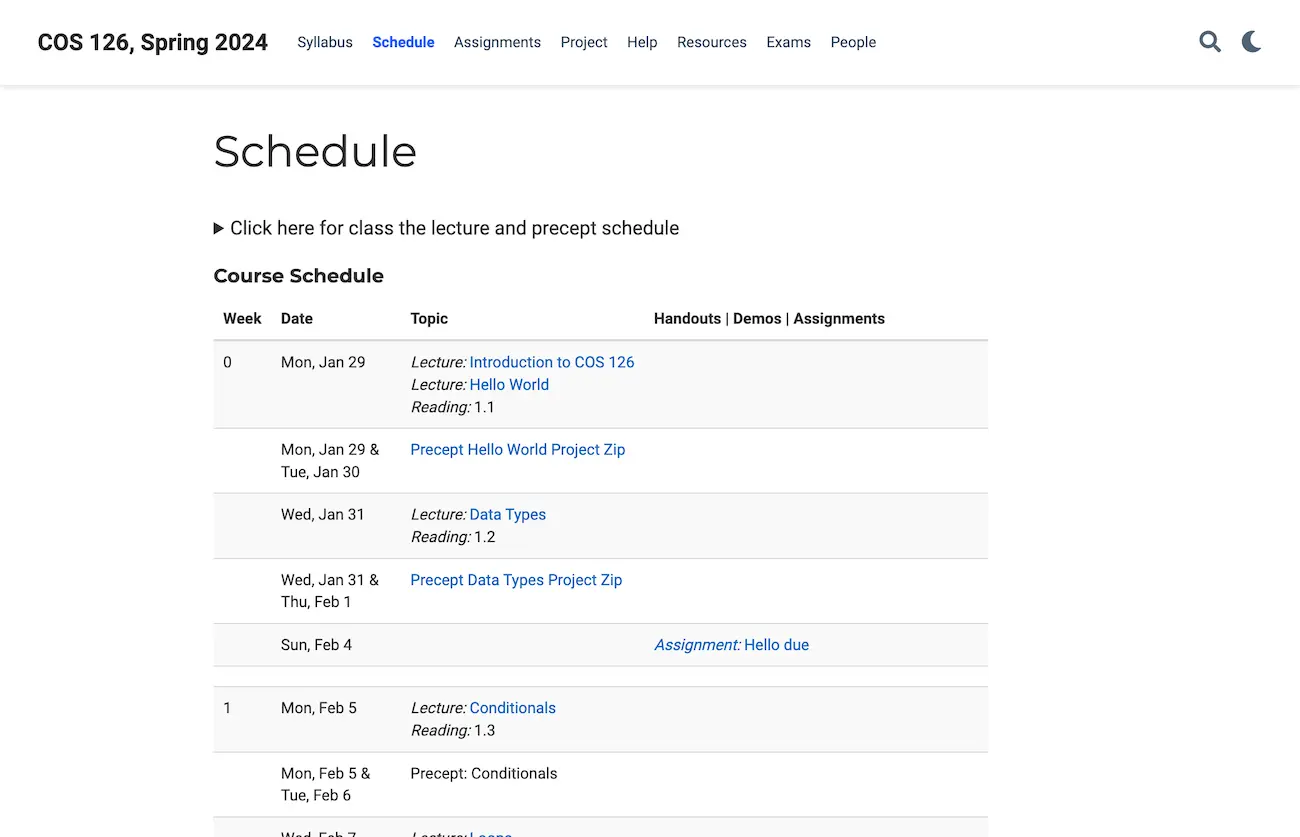Download Precept Hello World Project Zip

517,450
